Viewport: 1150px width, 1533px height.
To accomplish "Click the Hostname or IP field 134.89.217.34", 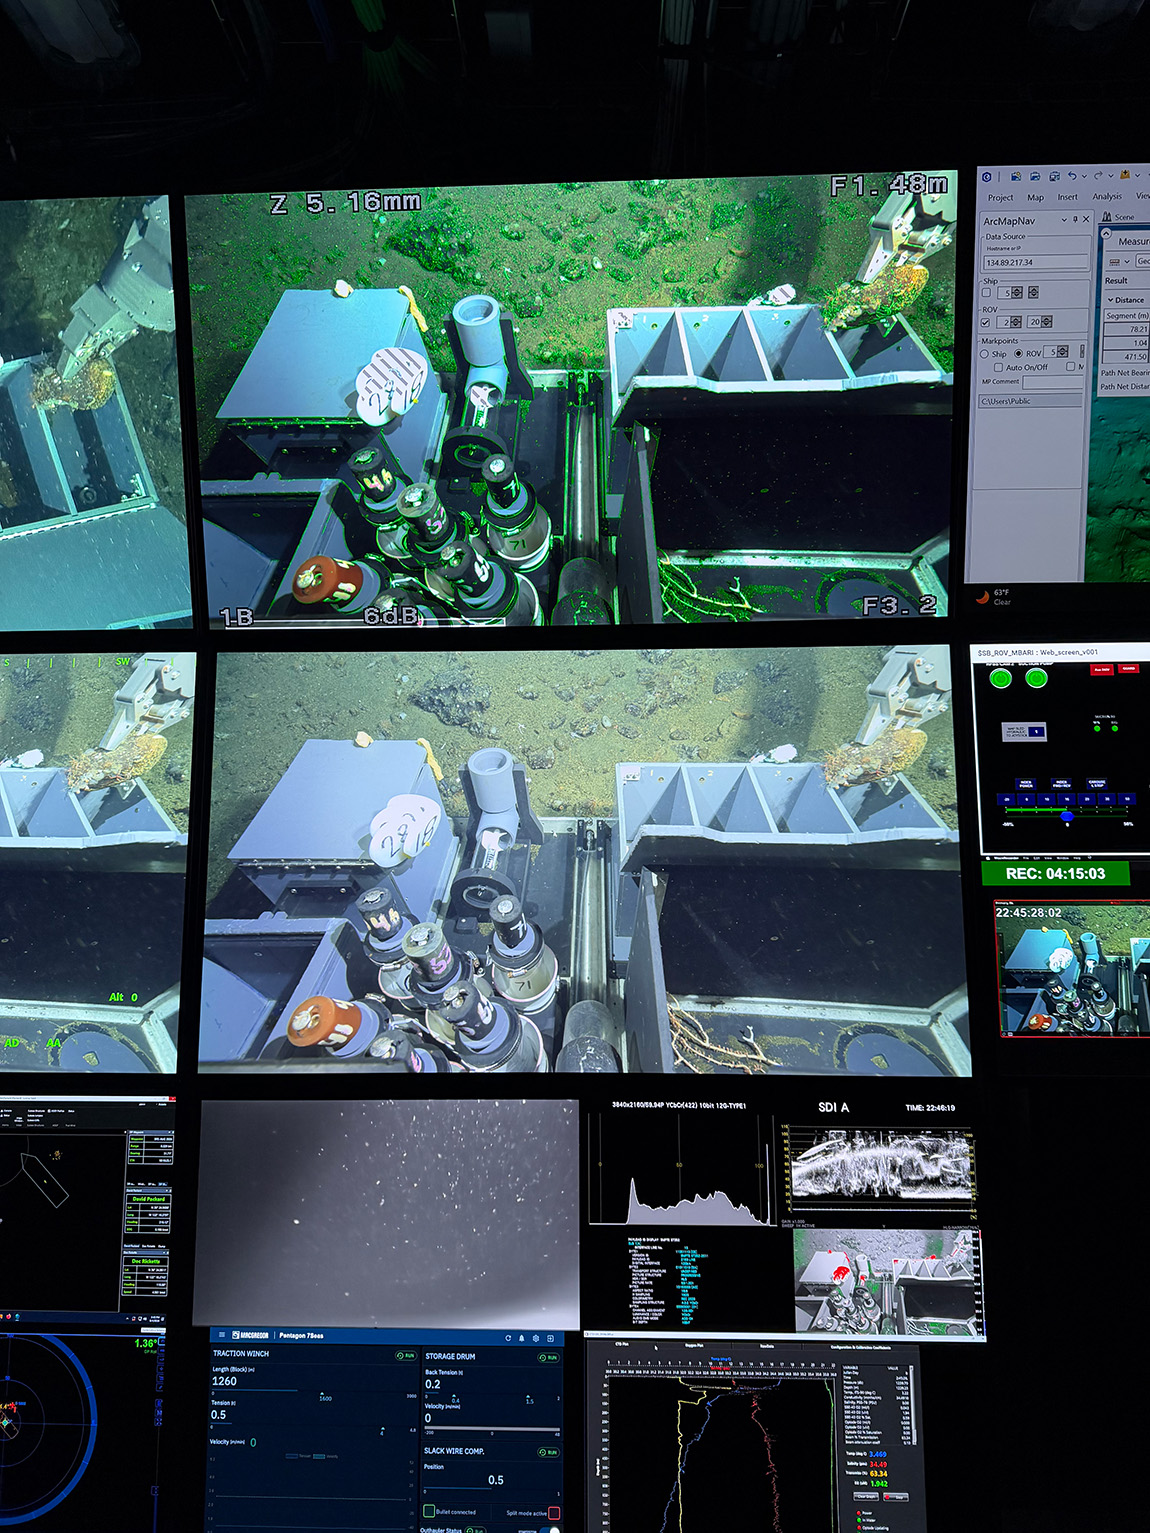I will point(1035,262).
